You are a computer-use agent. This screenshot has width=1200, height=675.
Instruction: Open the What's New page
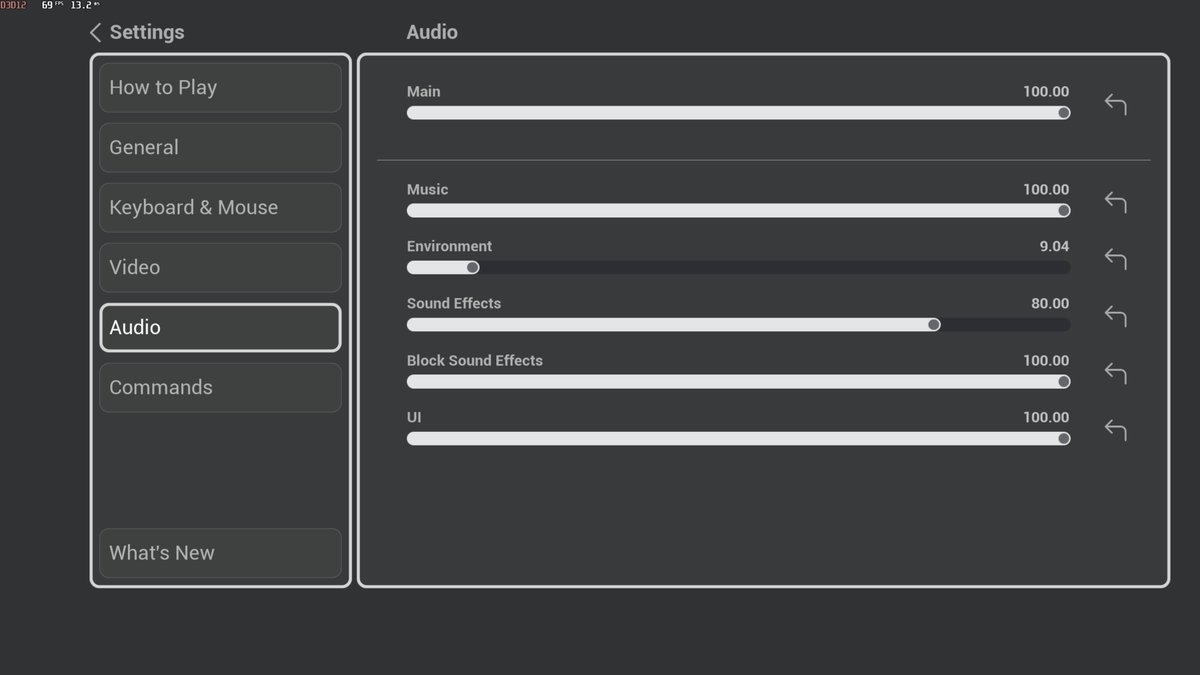click(220, 553)
